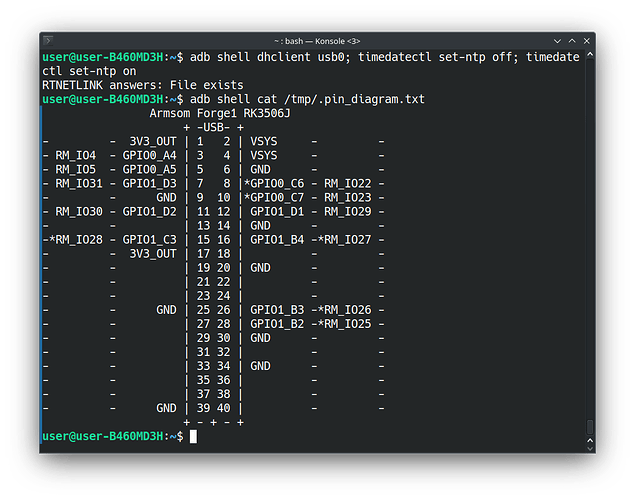This screenshot has height=500, width=634.
Task: Click the "-USB-" label atop the diagram
Action: pyautogui.click(x=212, y=128)
